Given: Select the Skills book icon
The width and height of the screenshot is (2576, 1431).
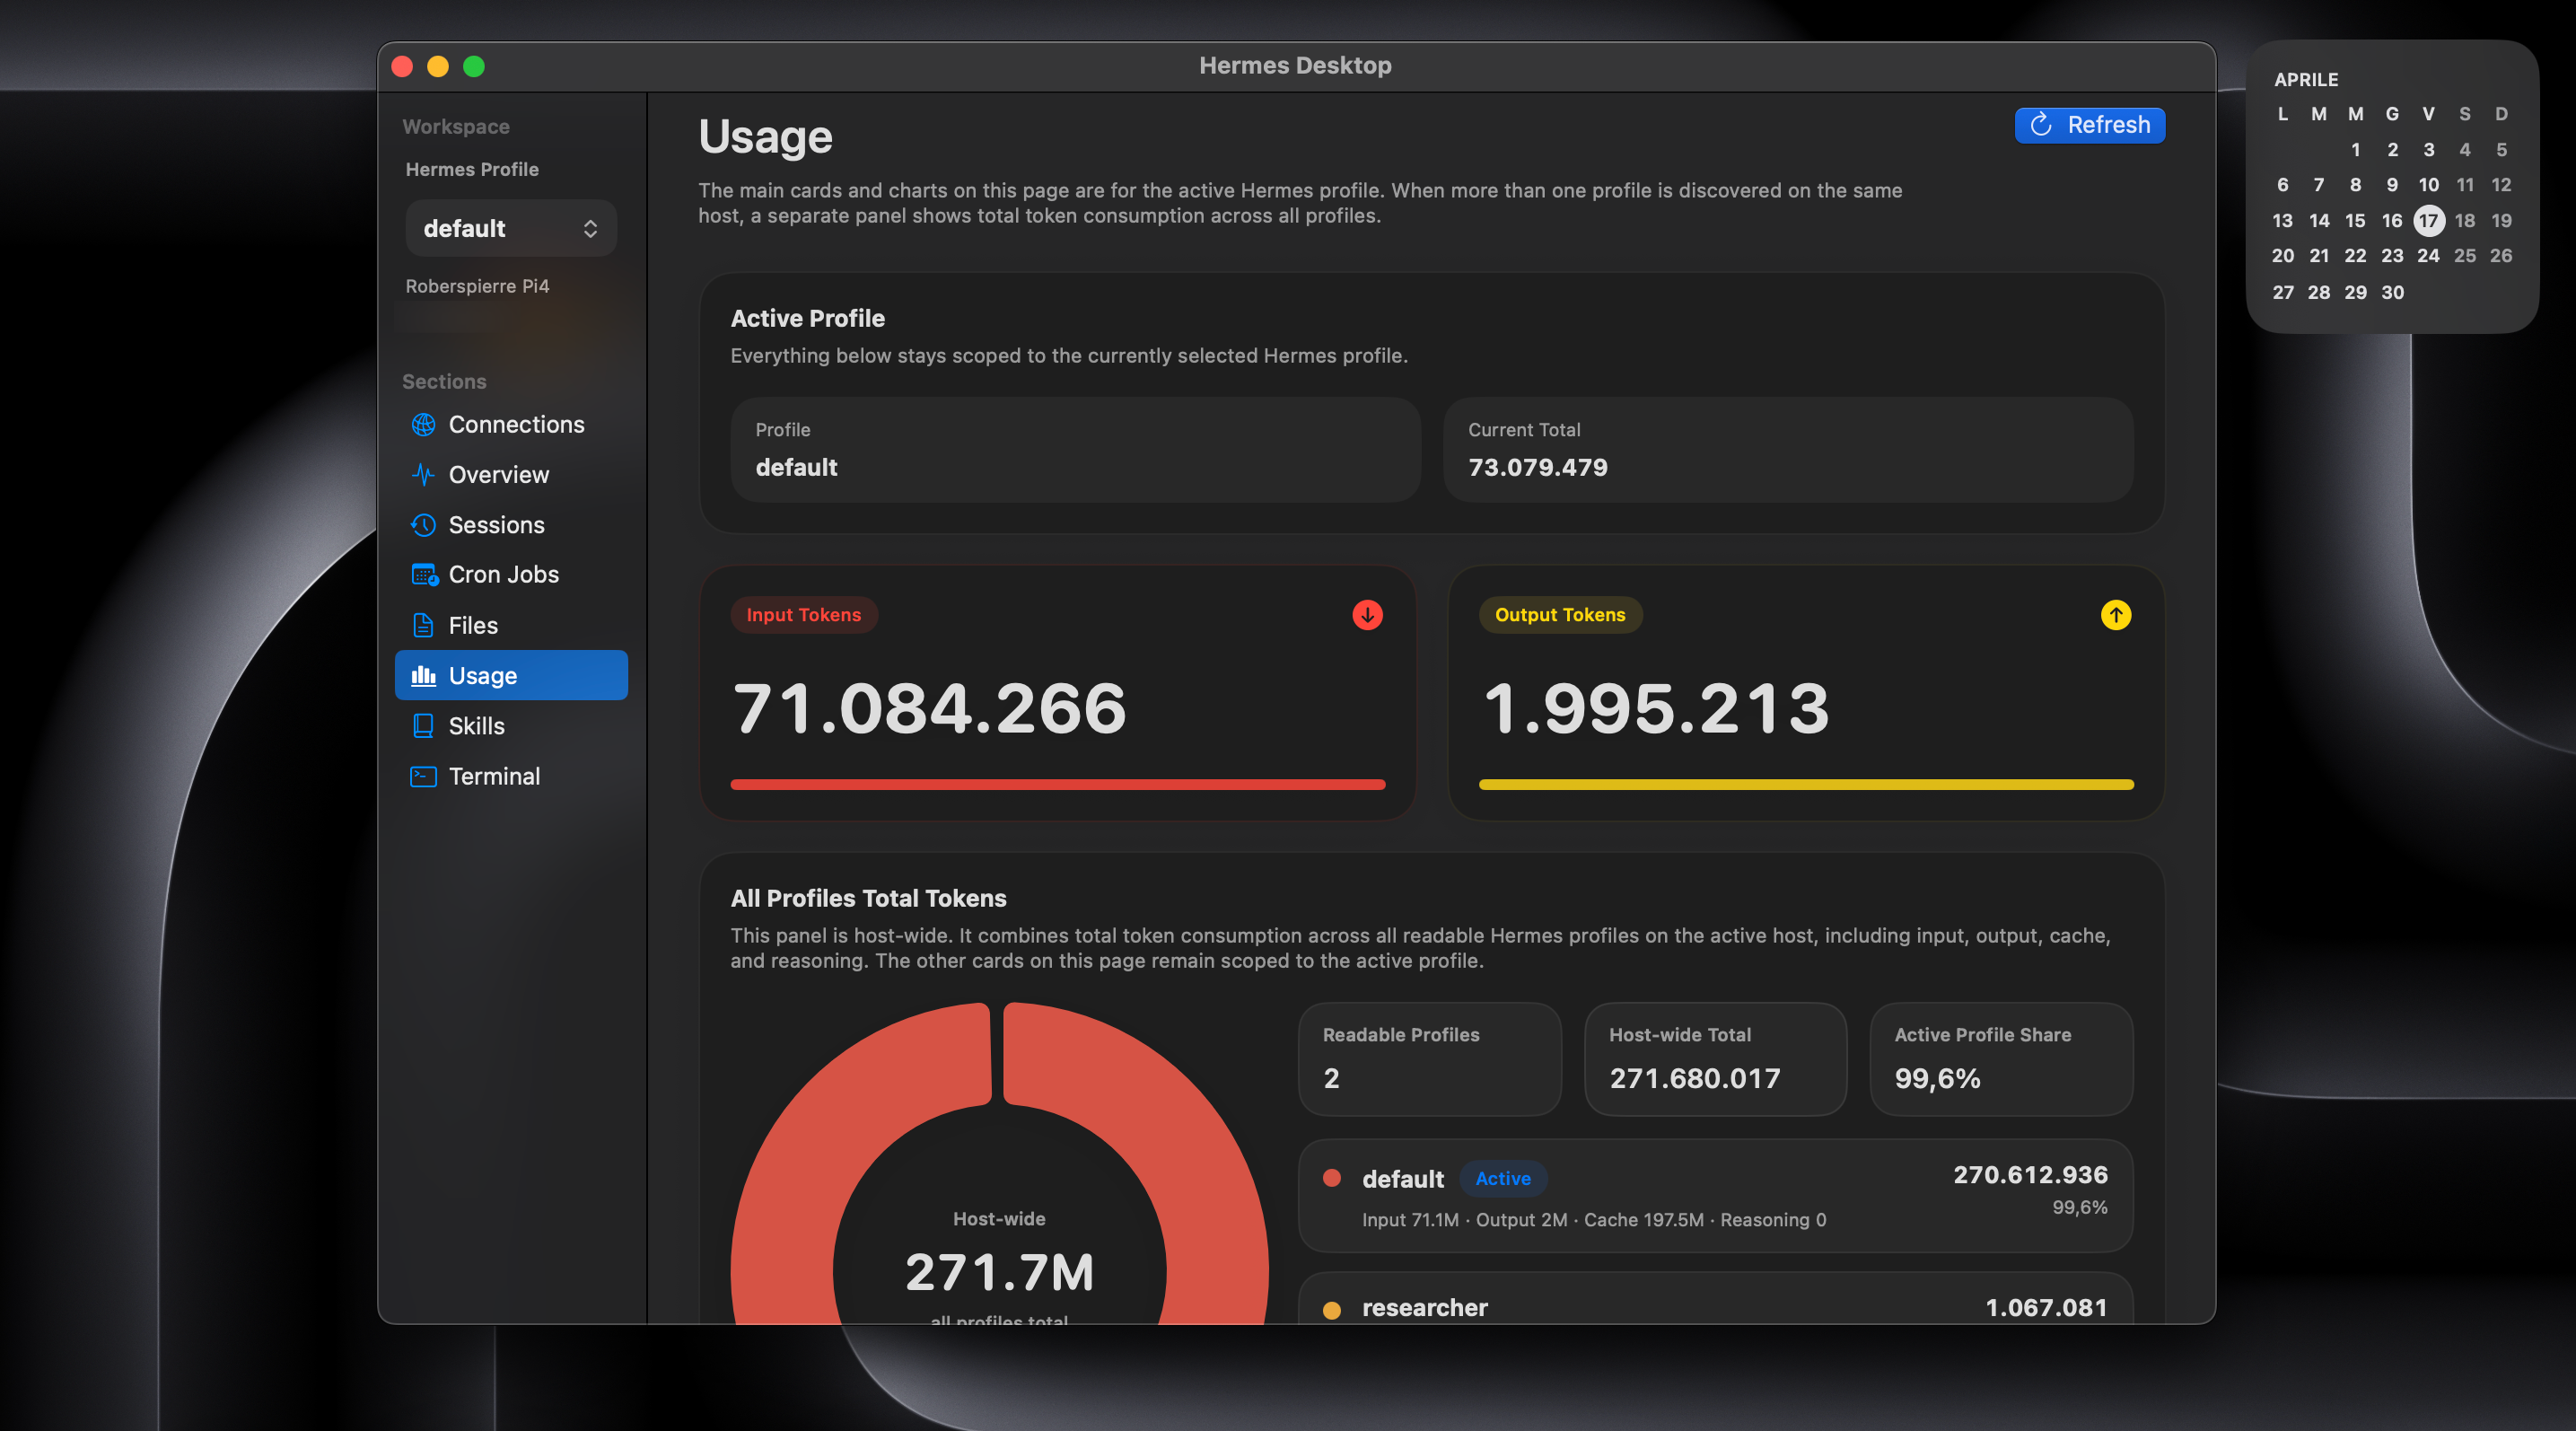Looking at the screenshot, I should (424, 725).
